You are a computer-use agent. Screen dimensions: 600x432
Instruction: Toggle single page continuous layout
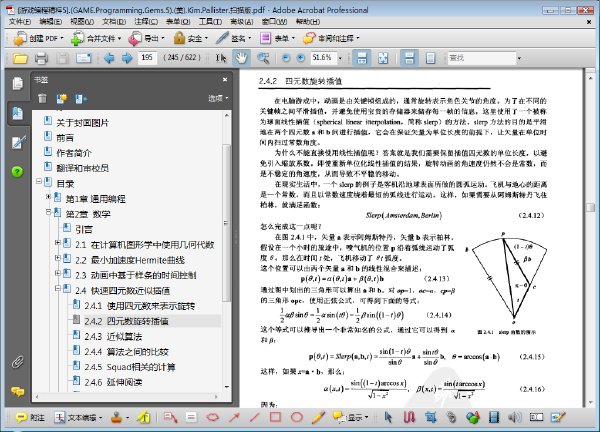pos(409,58)
